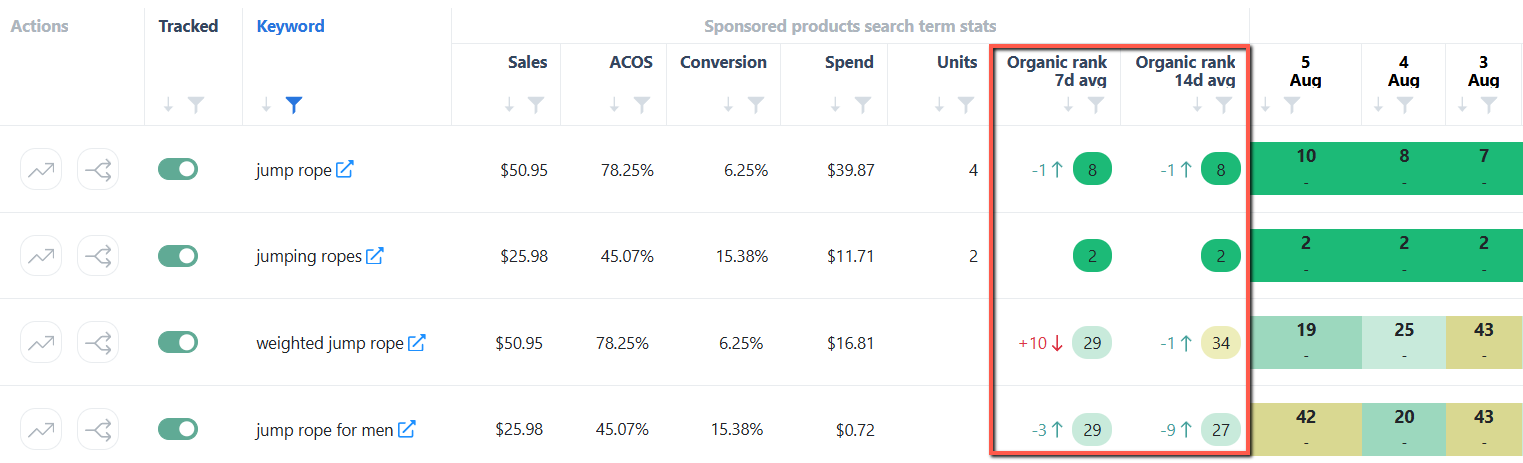This screenshot has width=1523, height=463.
Task: Disable tracked switch for jumping ropes
Action: [x=178, y=256]
